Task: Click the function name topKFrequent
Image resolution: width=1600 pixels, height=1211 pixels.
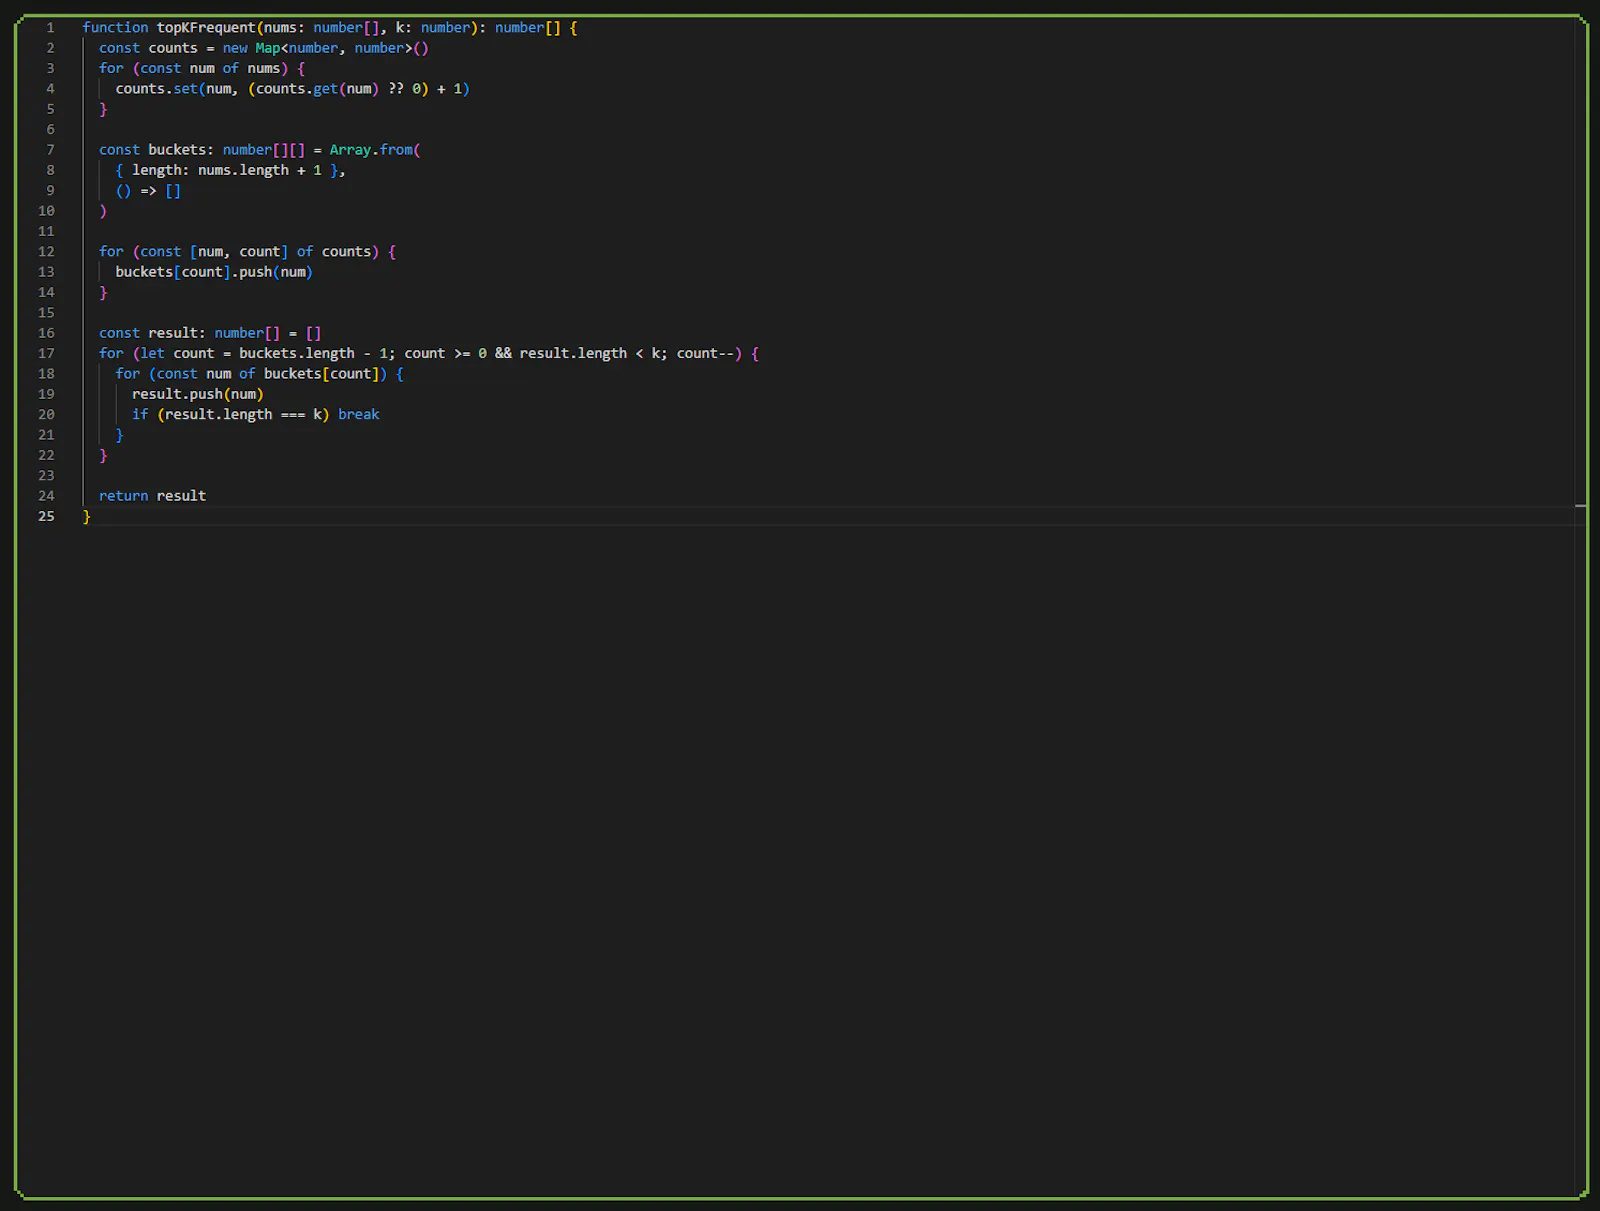Action: pos(206,28)
